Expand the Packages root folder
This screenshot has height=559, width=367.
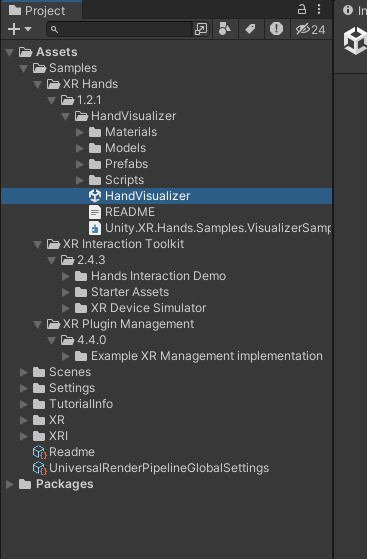pyautogui.click(x=10, y=484)
